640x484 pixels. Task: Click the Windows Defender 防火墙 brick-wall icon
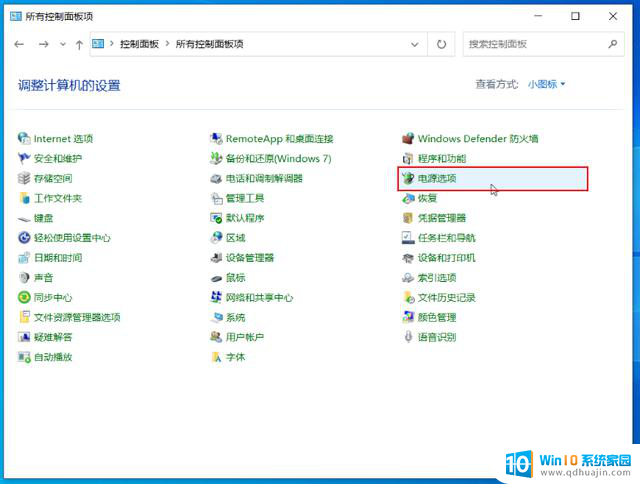(x=408, y=138)
